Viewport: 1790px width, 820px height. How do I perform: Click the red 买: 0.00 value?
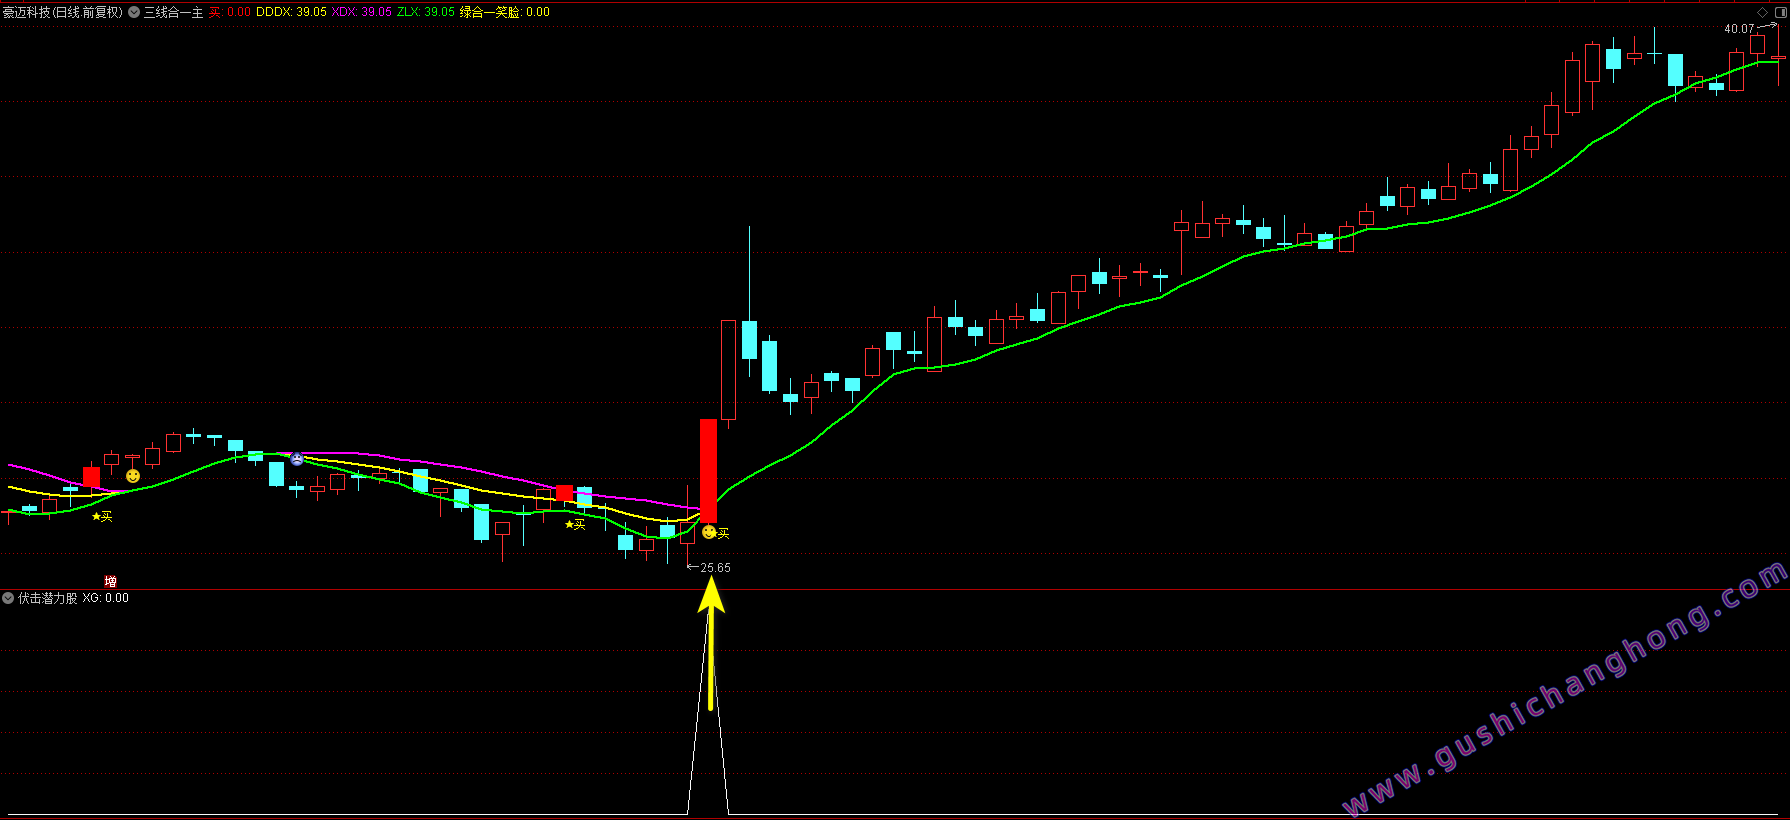tap(230, 12)
